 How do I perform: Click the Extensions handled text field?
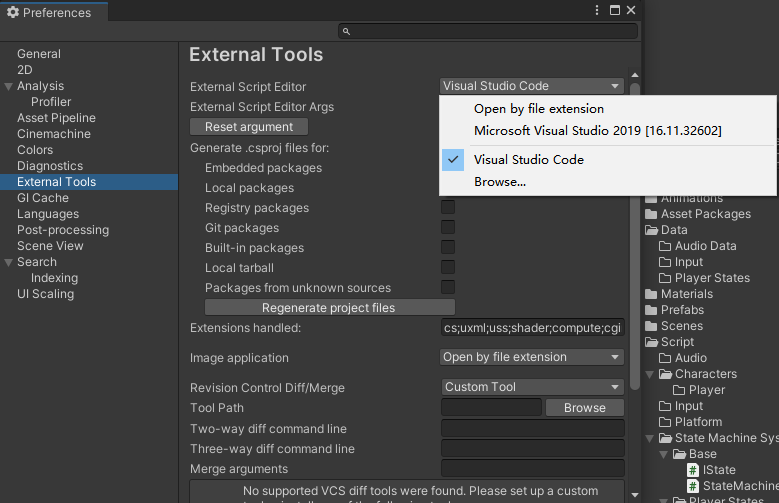[533, 328]
